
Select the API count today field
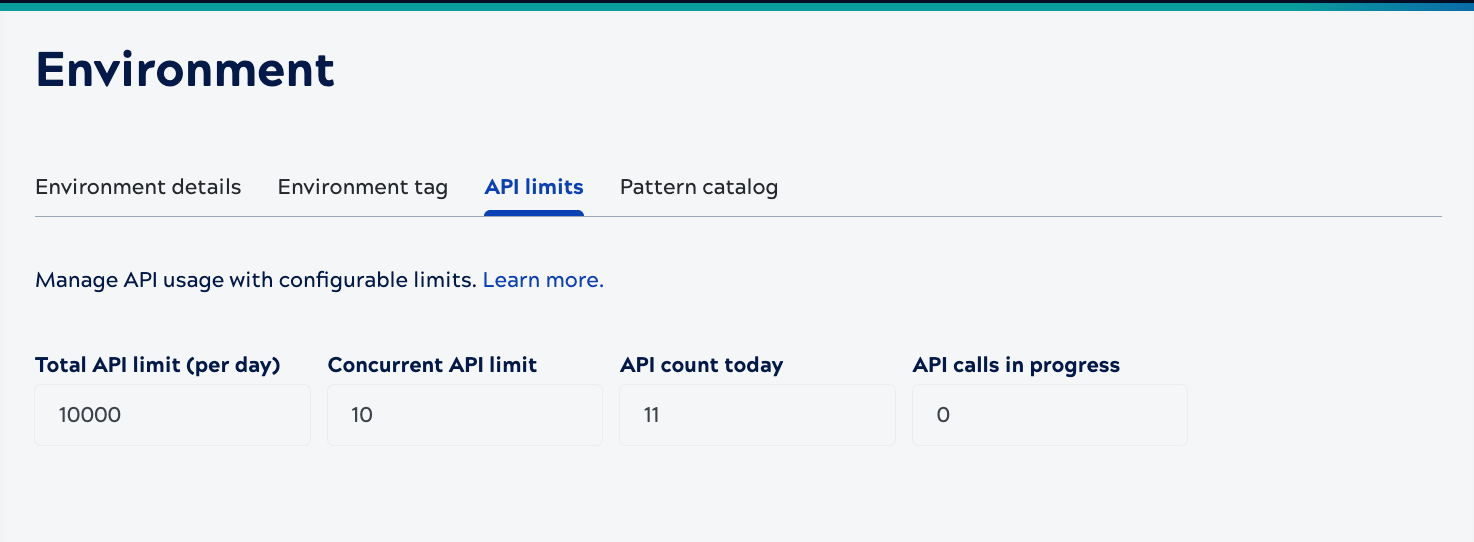[757, 415]
